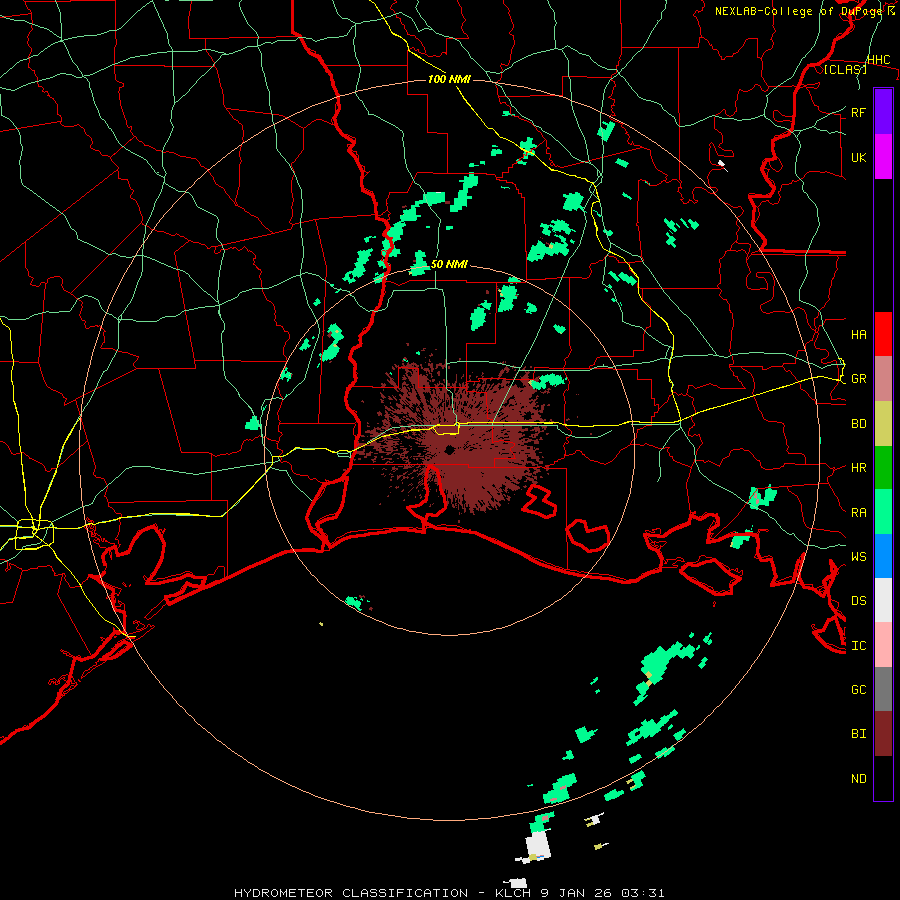This screenshot has height=900, width=900.
Task: Click the UK legend label
Action: [x=859, y=157]
